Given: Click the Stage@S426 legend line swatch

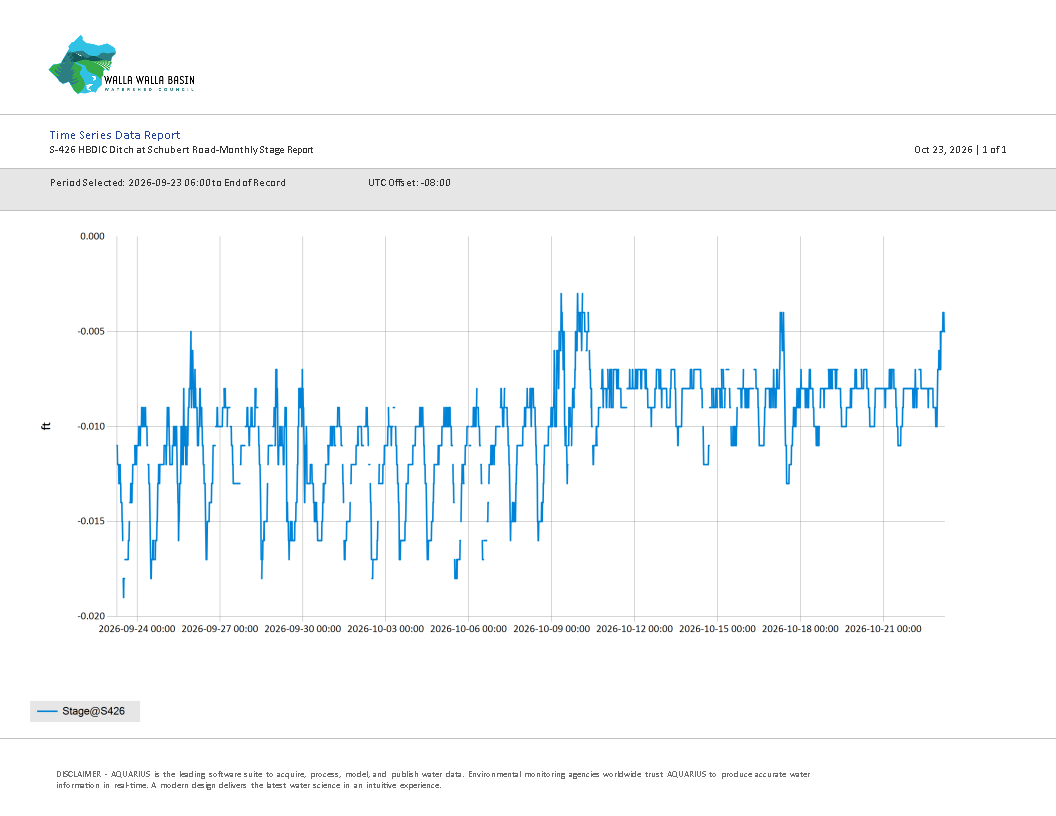Looking at the screenshot, I should click(x=47, y=711).
